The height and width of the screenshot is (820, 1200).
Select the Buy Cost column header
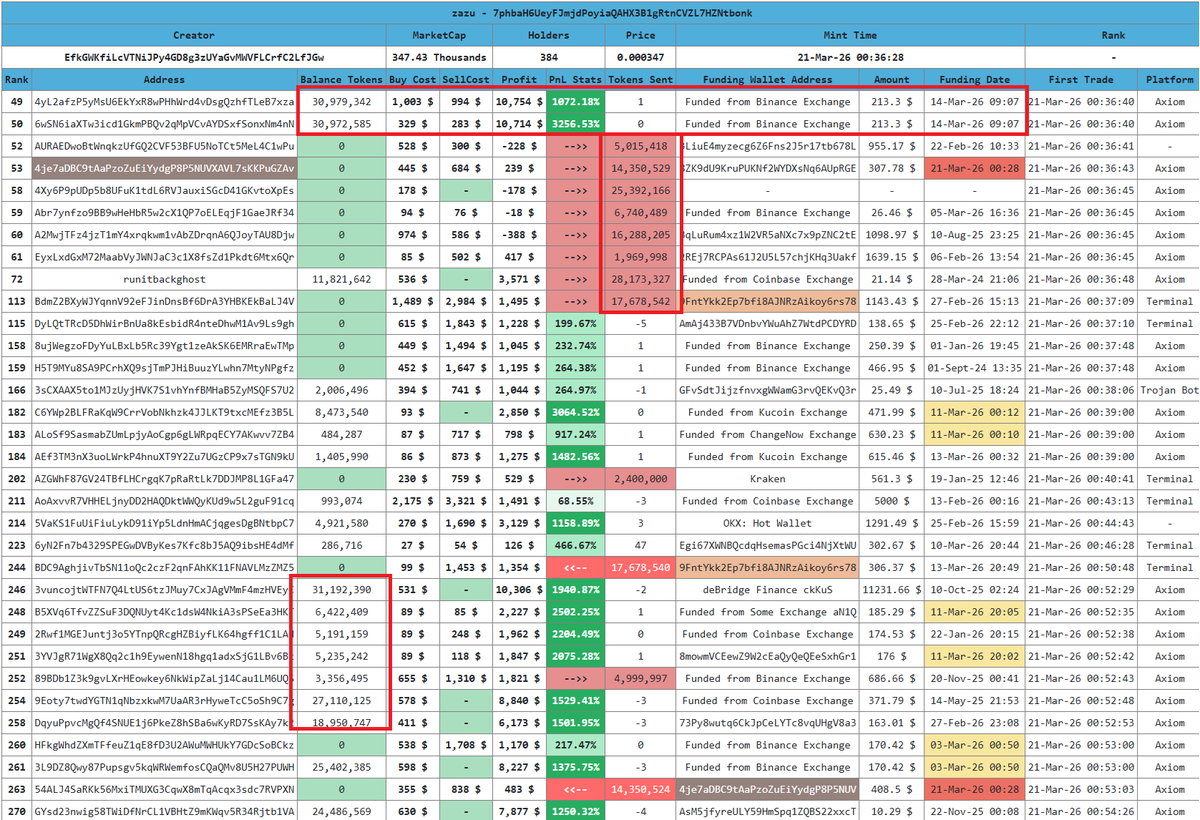click(x=411, y=80)
